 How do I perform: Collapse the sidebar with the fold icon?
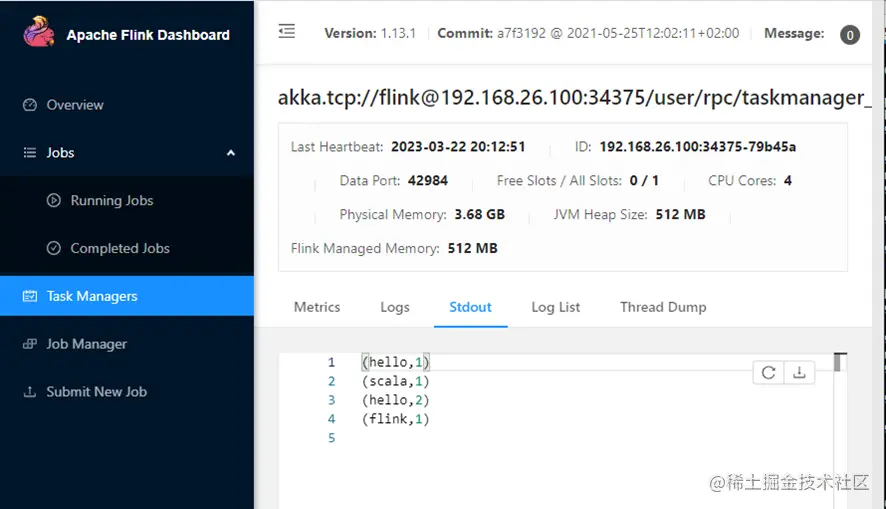point(287,31)
